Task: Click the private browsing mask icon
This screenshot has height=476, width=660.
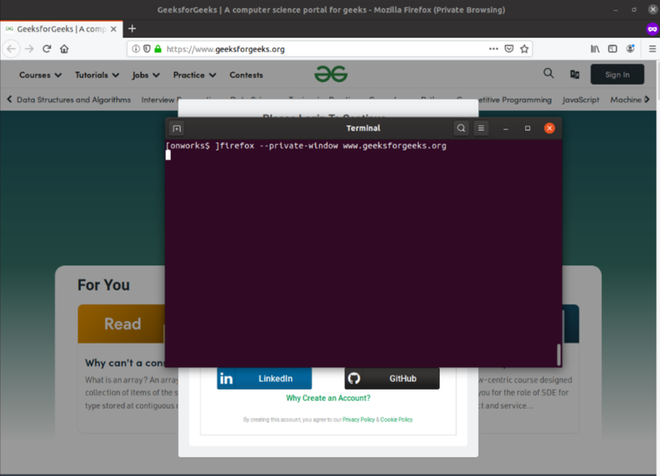Action: click(x=652, y=29)
